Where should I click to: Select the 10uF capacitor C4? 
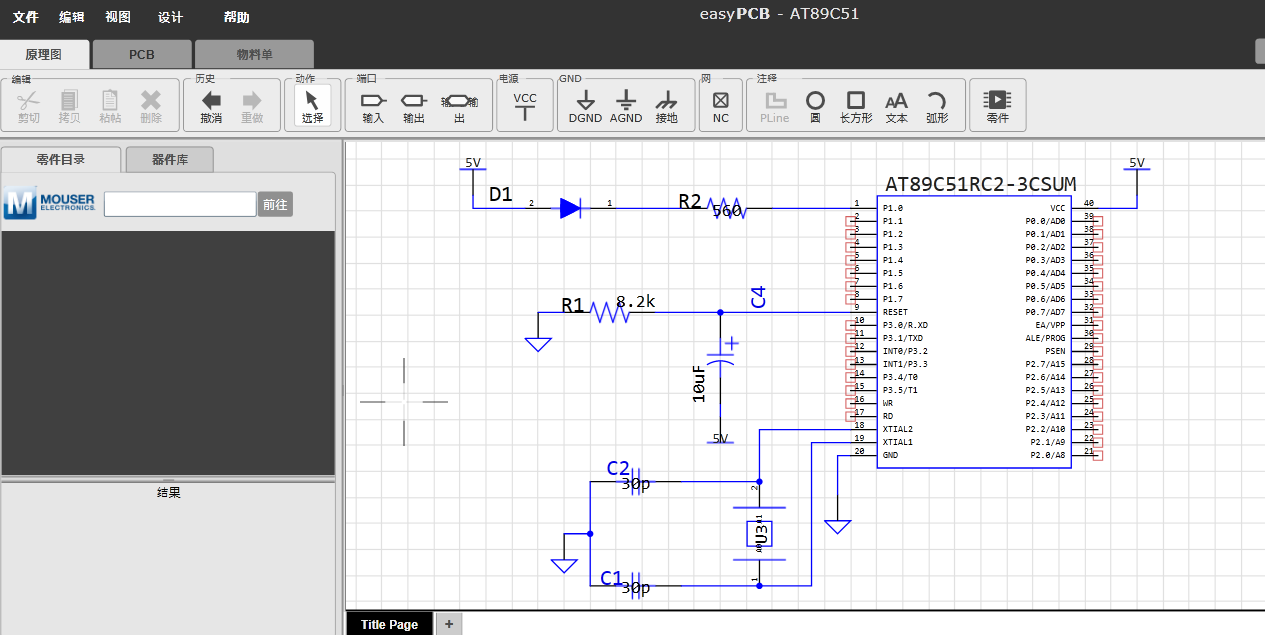click(x=722, y=359)
